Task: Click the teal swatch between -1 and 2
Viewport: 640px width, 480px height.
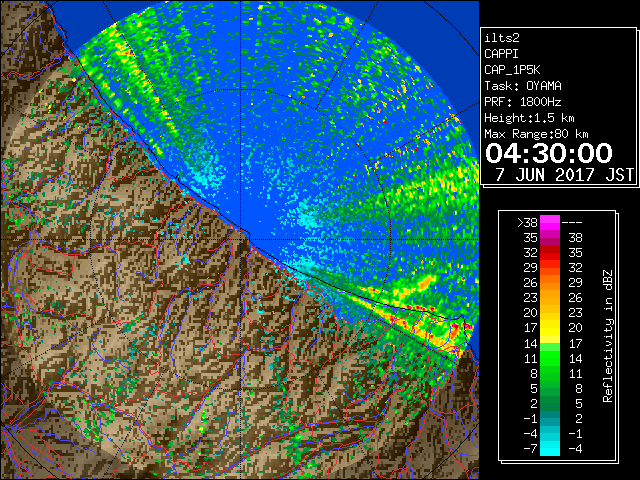Action: (x=550, y=418)
